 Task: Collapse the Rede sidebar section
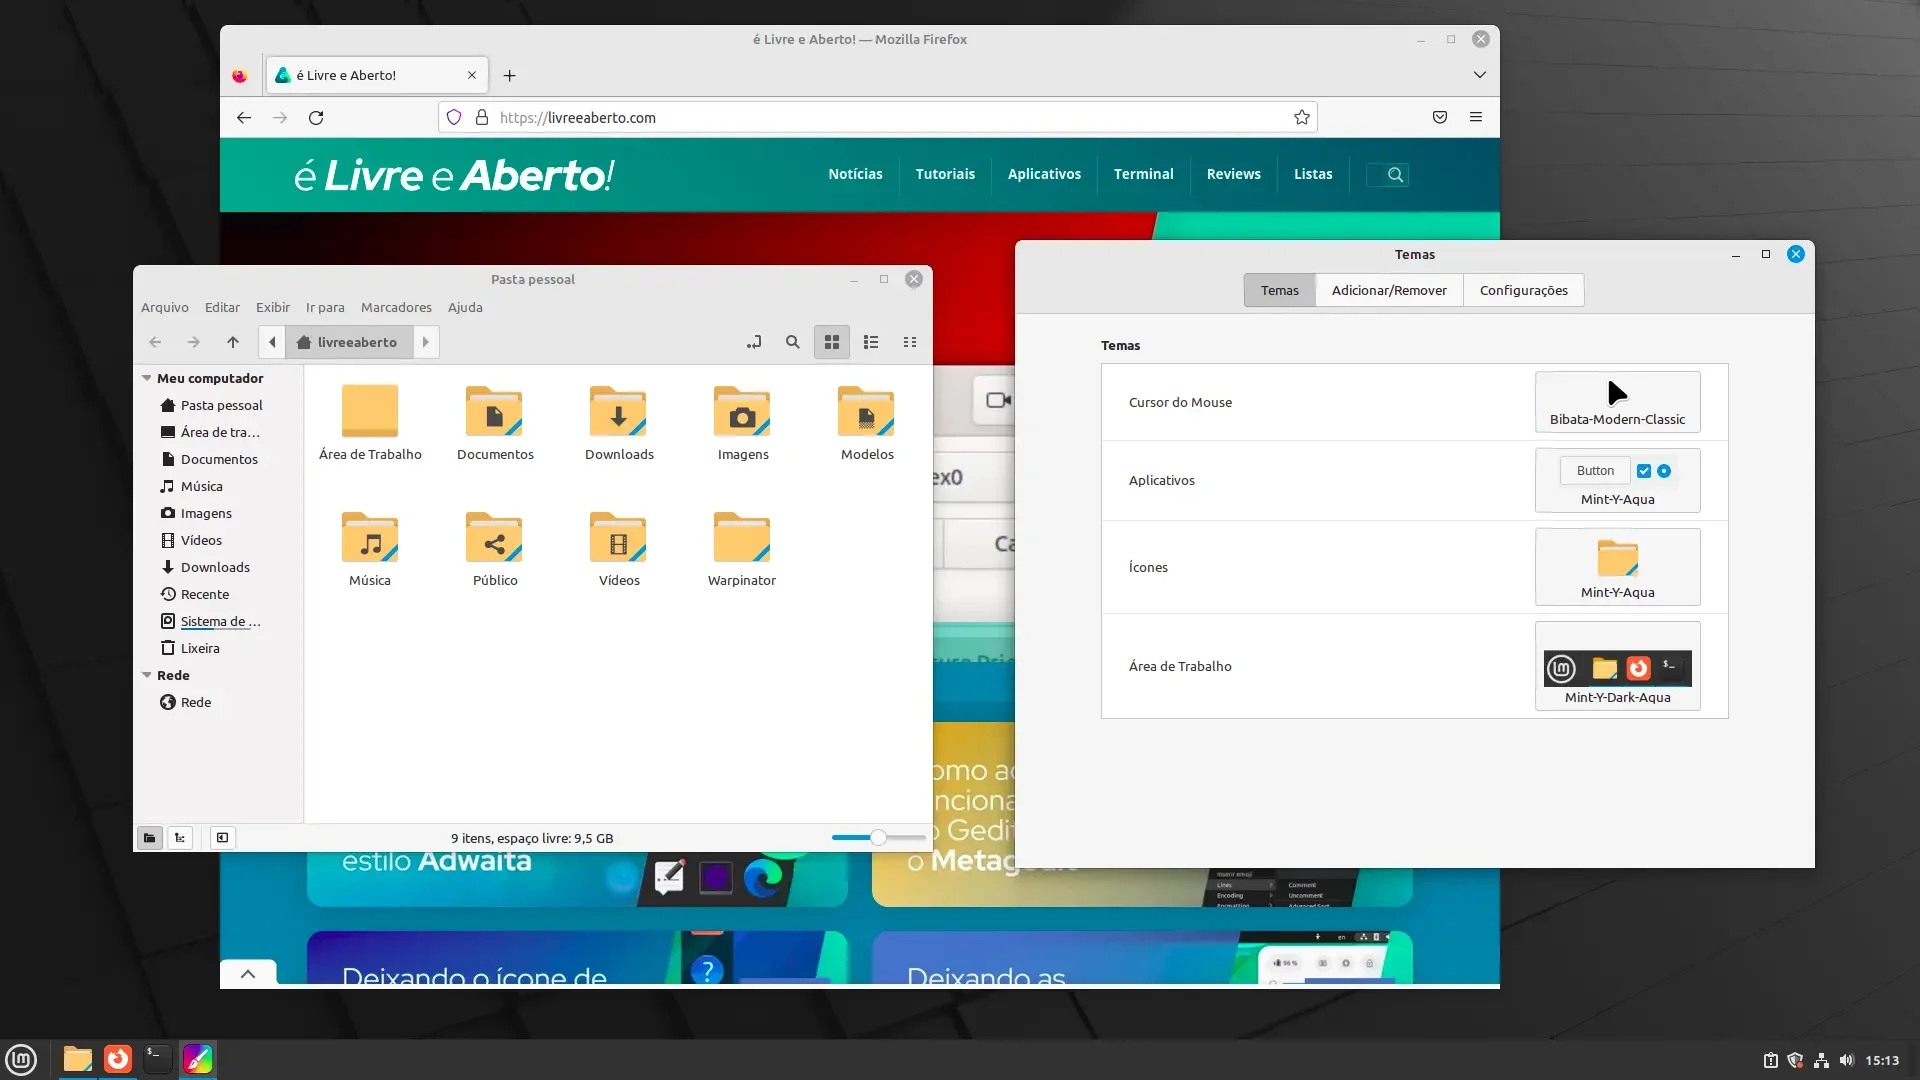pyautogui.click(x=147, y=676)
